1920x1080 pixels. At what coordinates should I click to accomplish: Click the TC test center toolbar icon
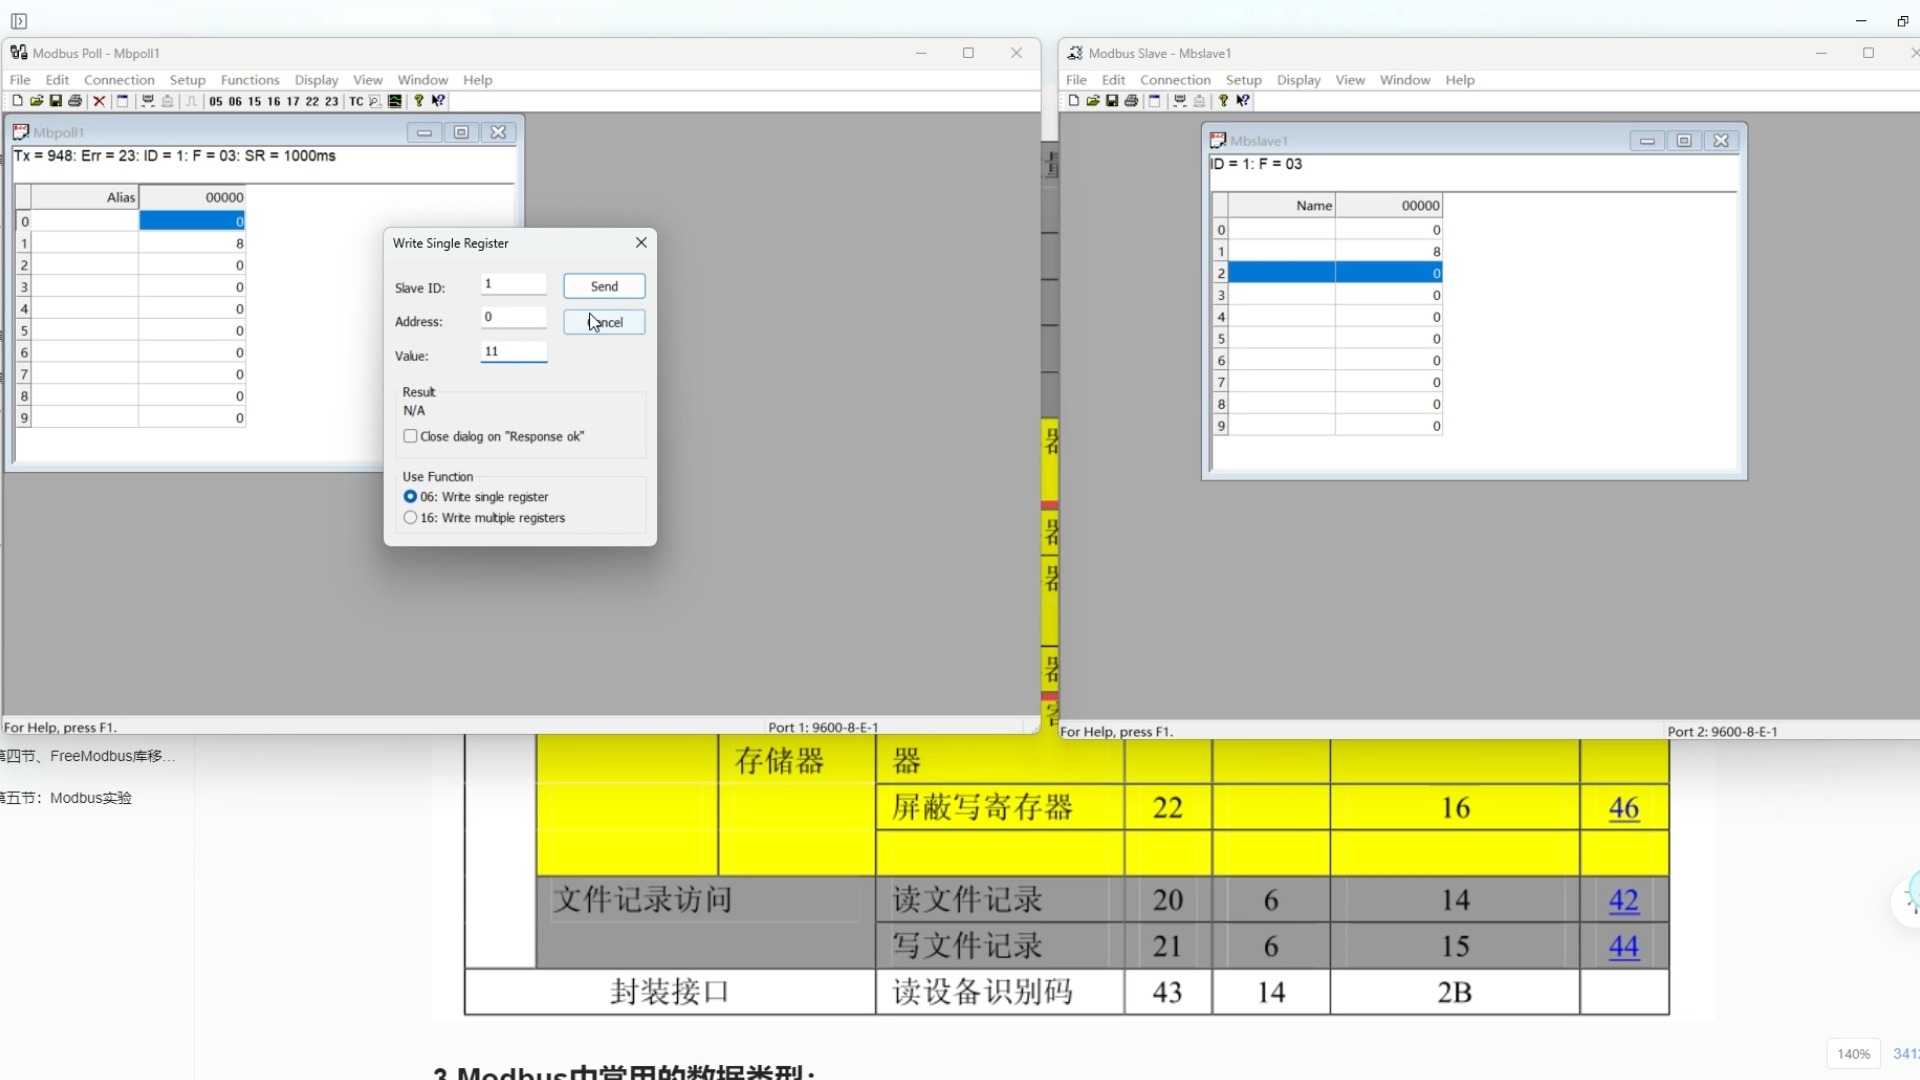click(x=356, y=101)
